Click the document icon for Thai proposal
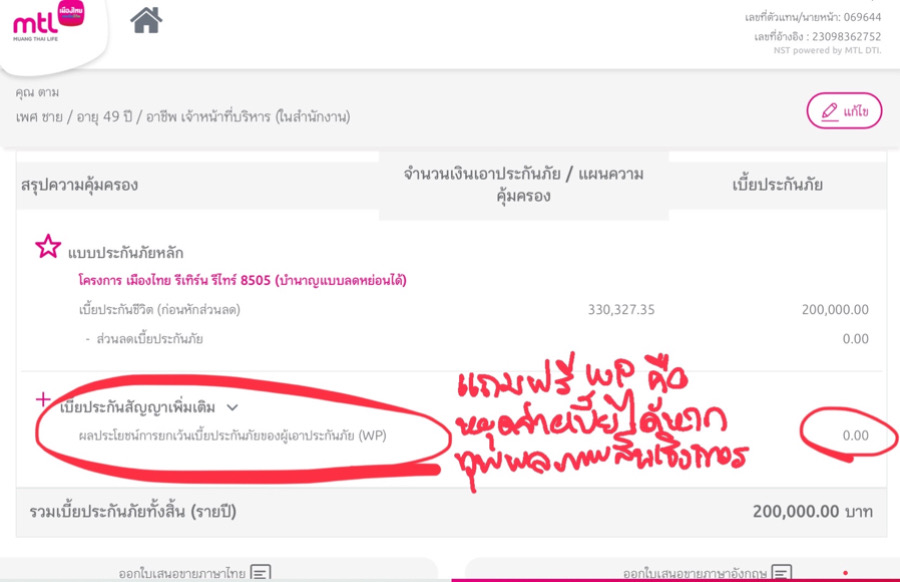Viewport: 900px width, 582px height. click(x=261, y=573)
